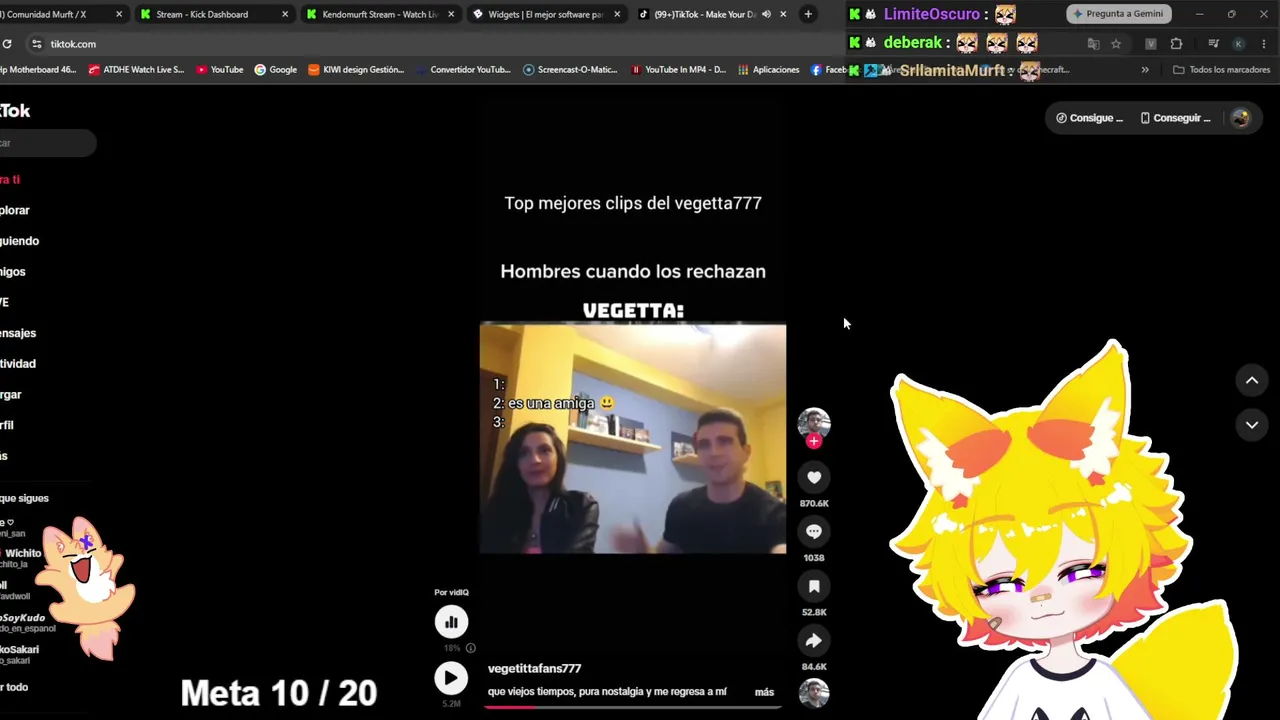The image size is (1280, 720).
Task: Open the Aplicaciones bookmark
Action: tap(769, 70)
